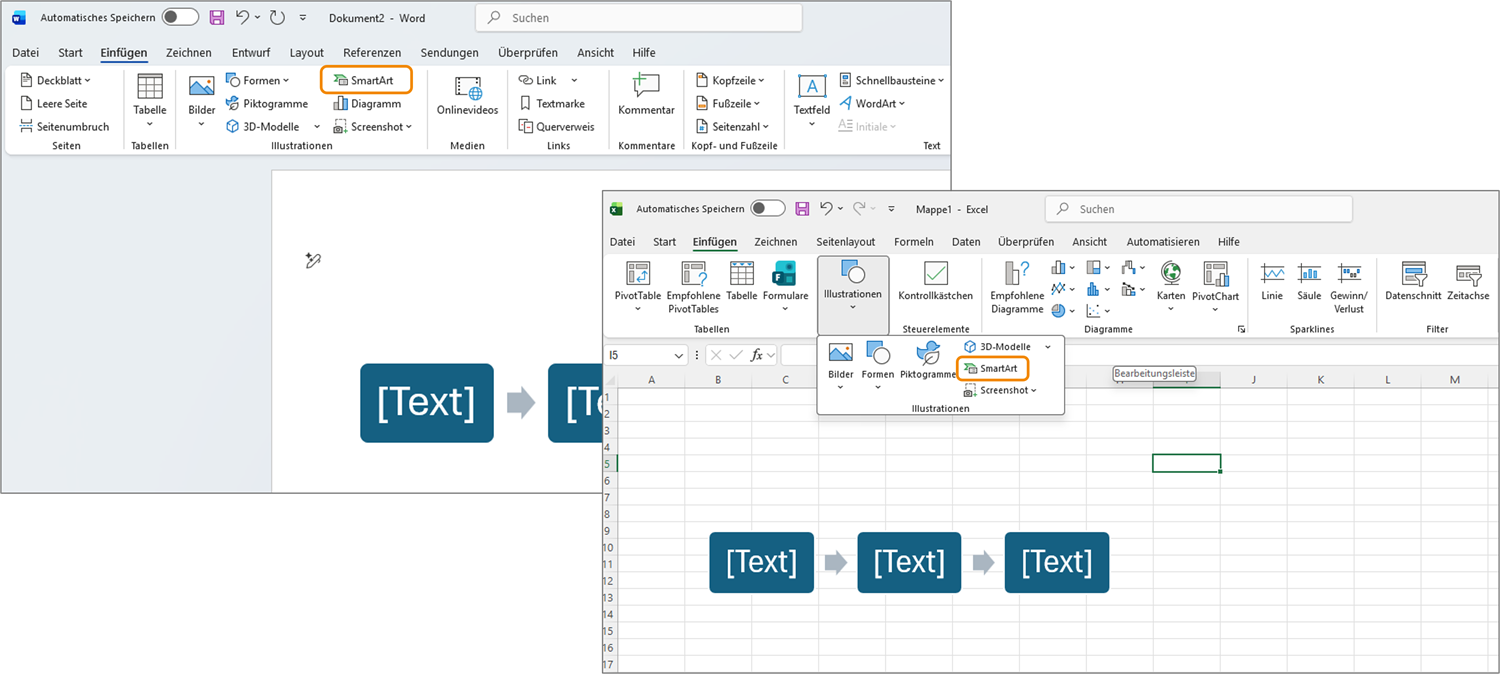Toggle Automatisches Speichern in Word
This screenshot has height=674, width=1500.
(180, 18)
